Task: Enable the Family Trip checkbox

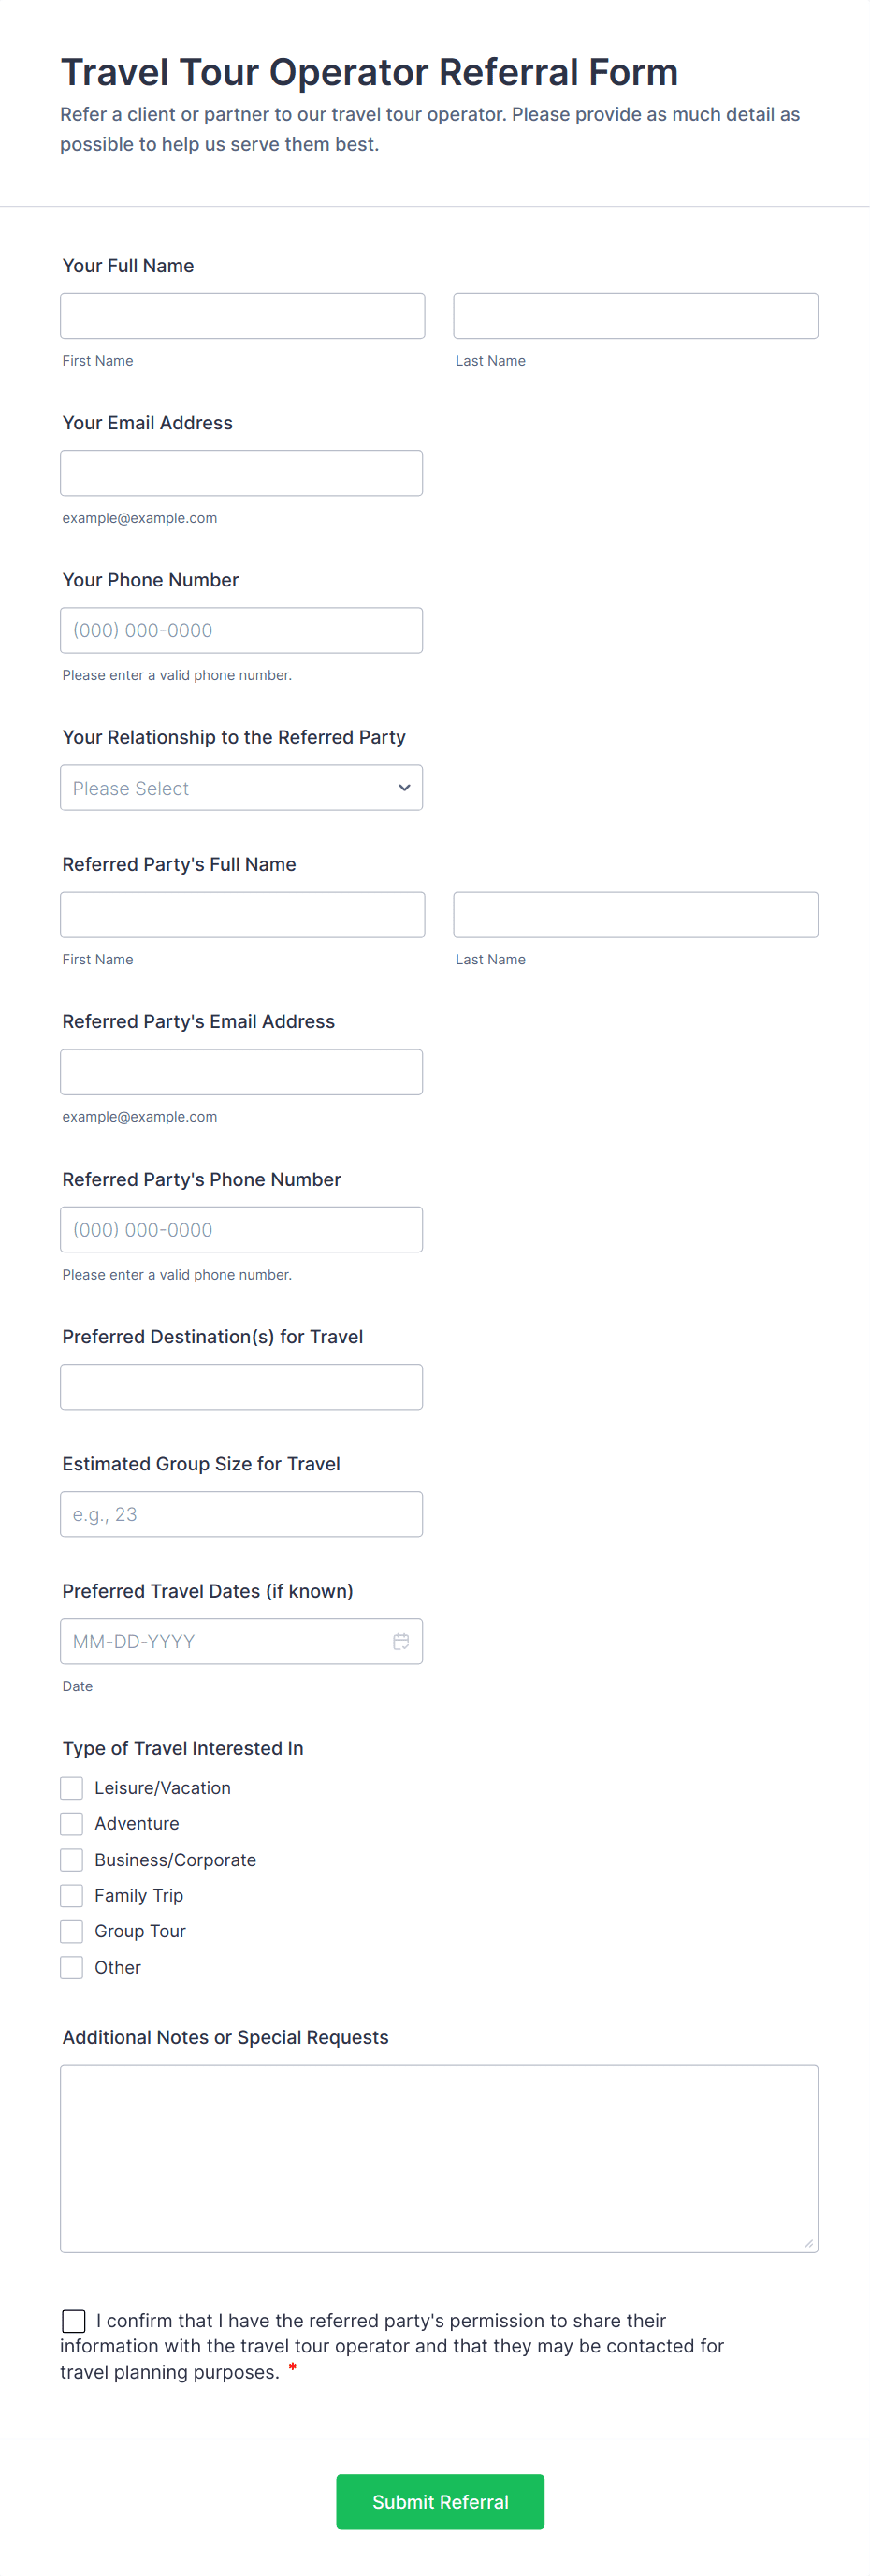Action: 72,1896
